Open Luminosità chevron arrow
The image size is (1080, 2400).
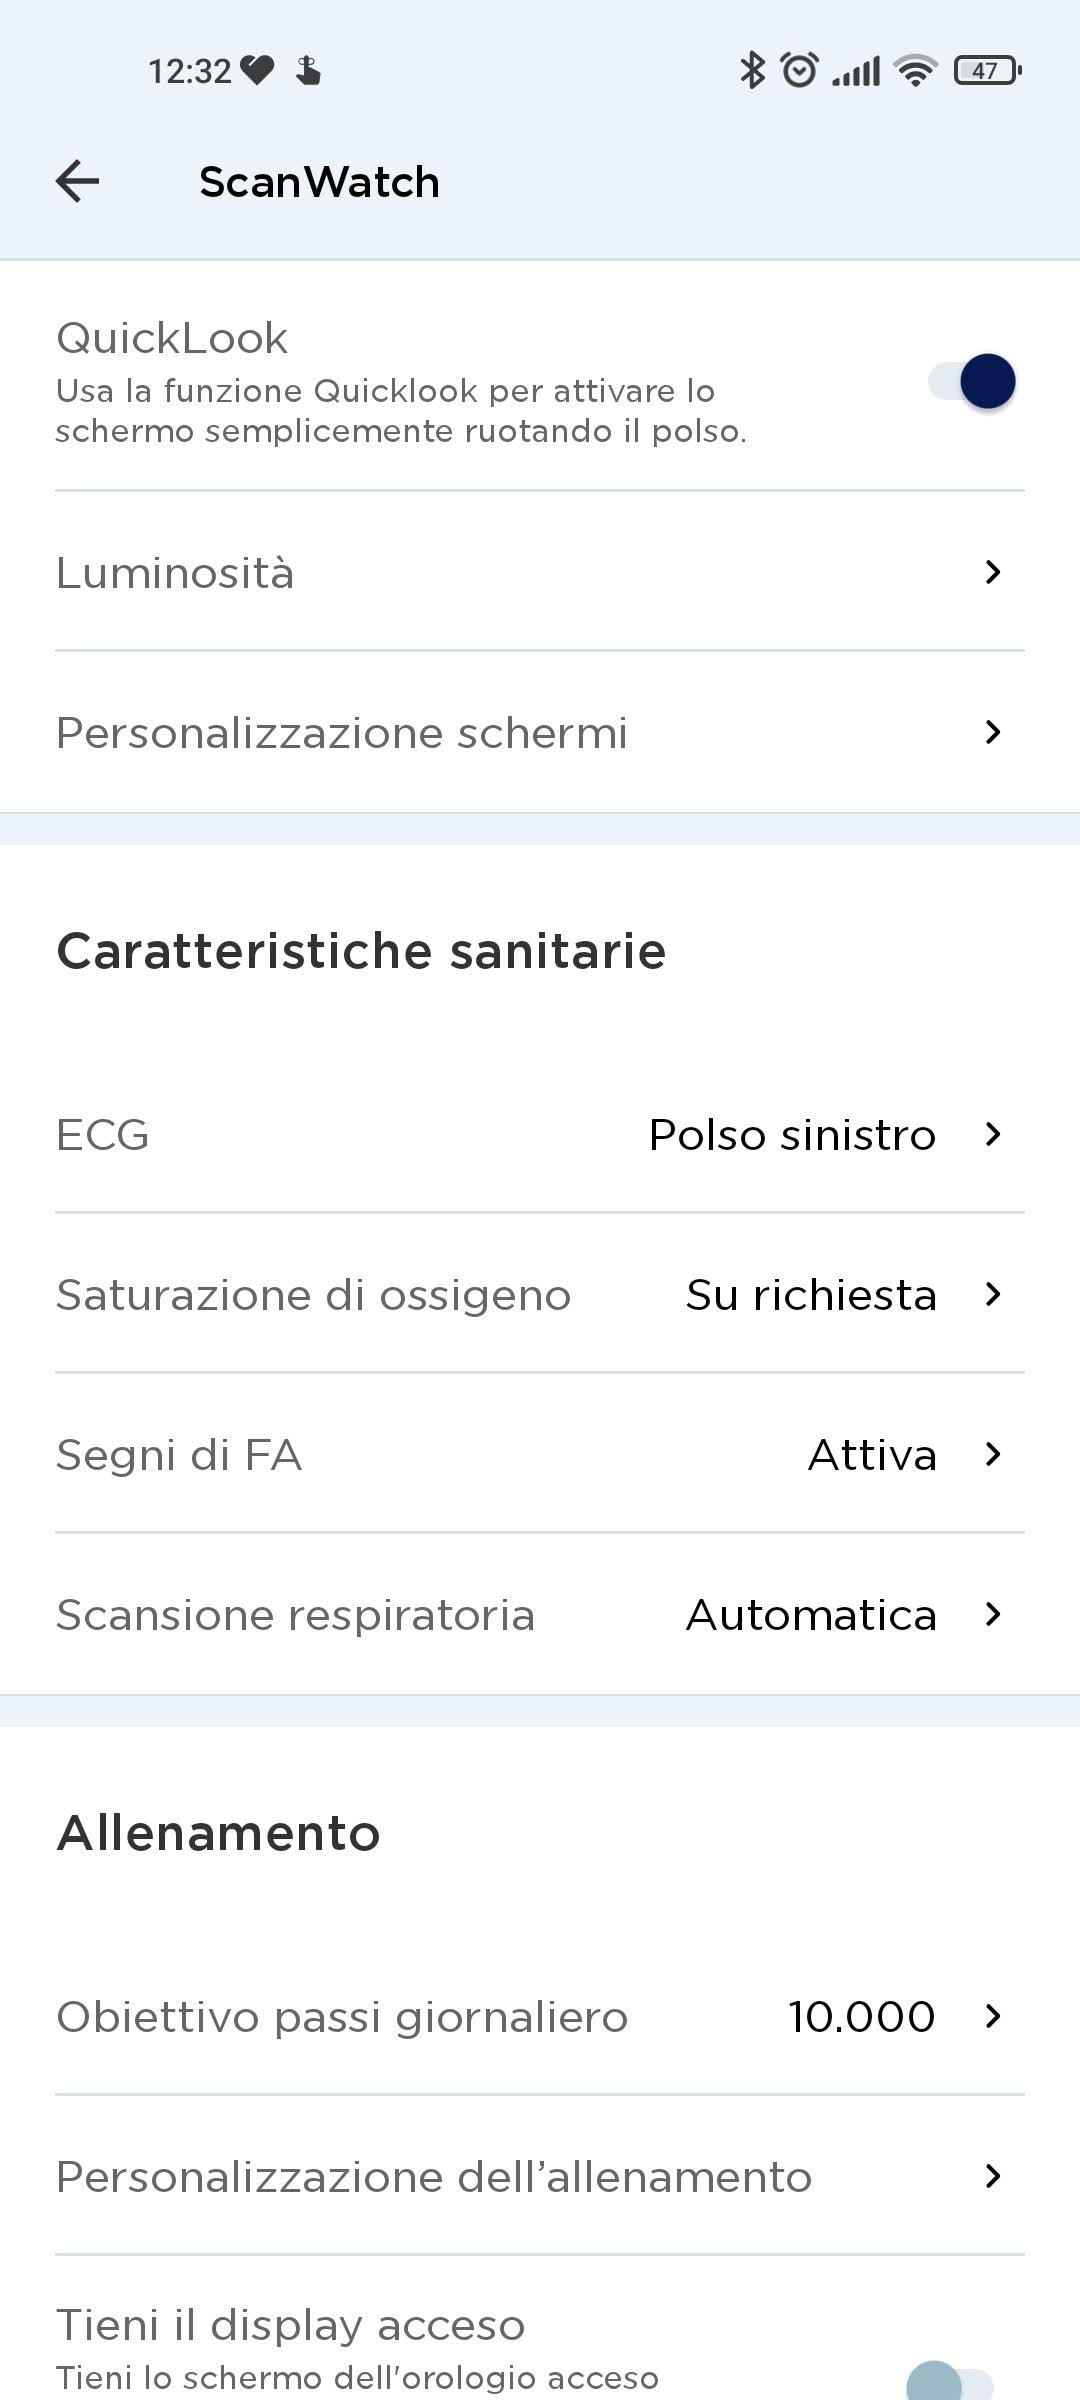pos(992,572)
